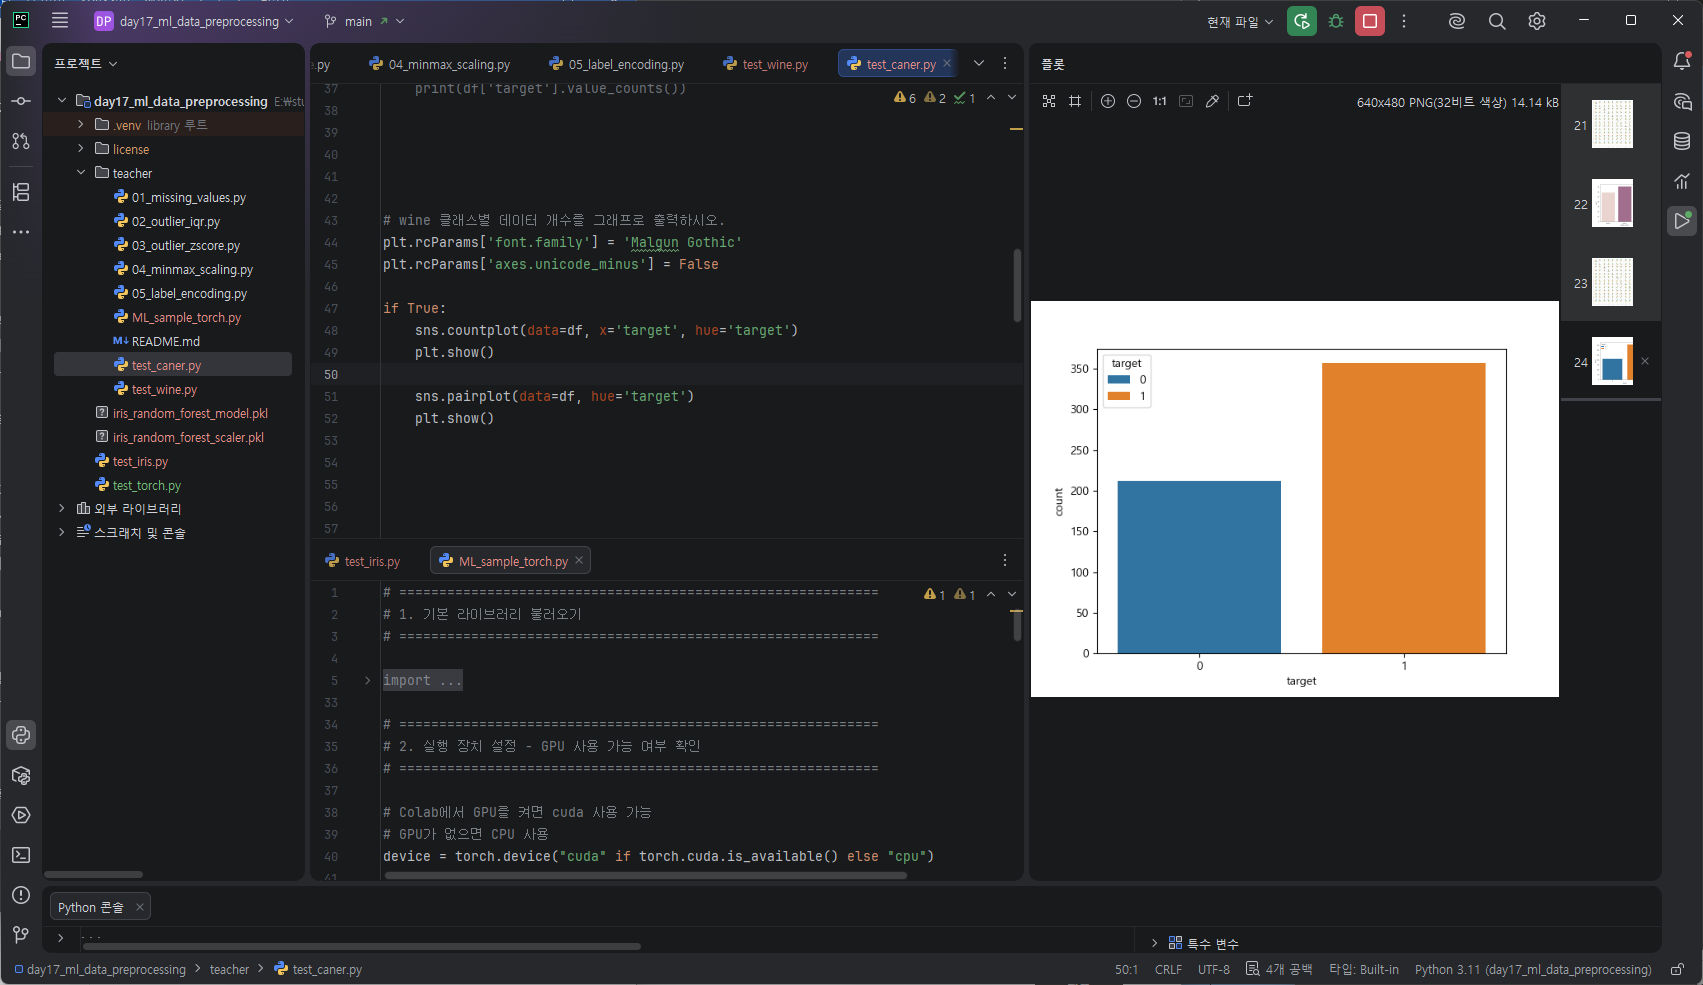Close the ML_sample_torch.py tab
Viewport: 1703px width, 985px height.
tap(579, 560)
